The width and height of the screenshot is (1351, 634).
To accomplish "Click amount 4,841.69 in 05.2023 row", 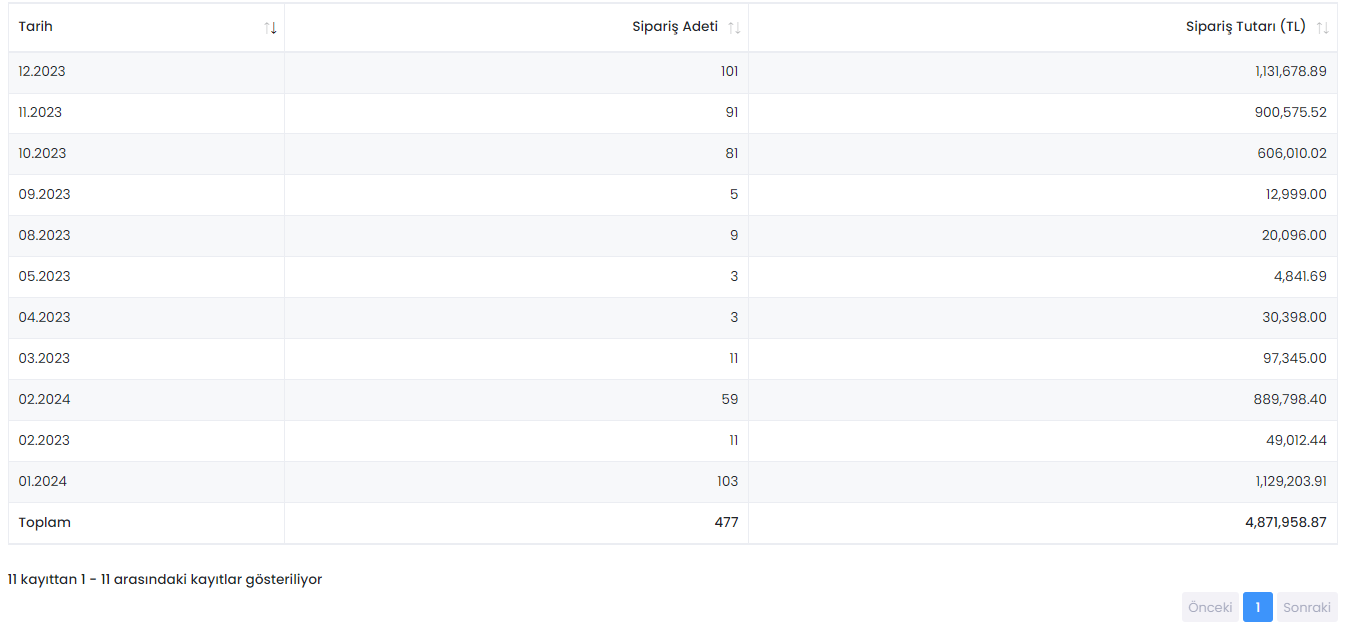I will point(1300,277).
